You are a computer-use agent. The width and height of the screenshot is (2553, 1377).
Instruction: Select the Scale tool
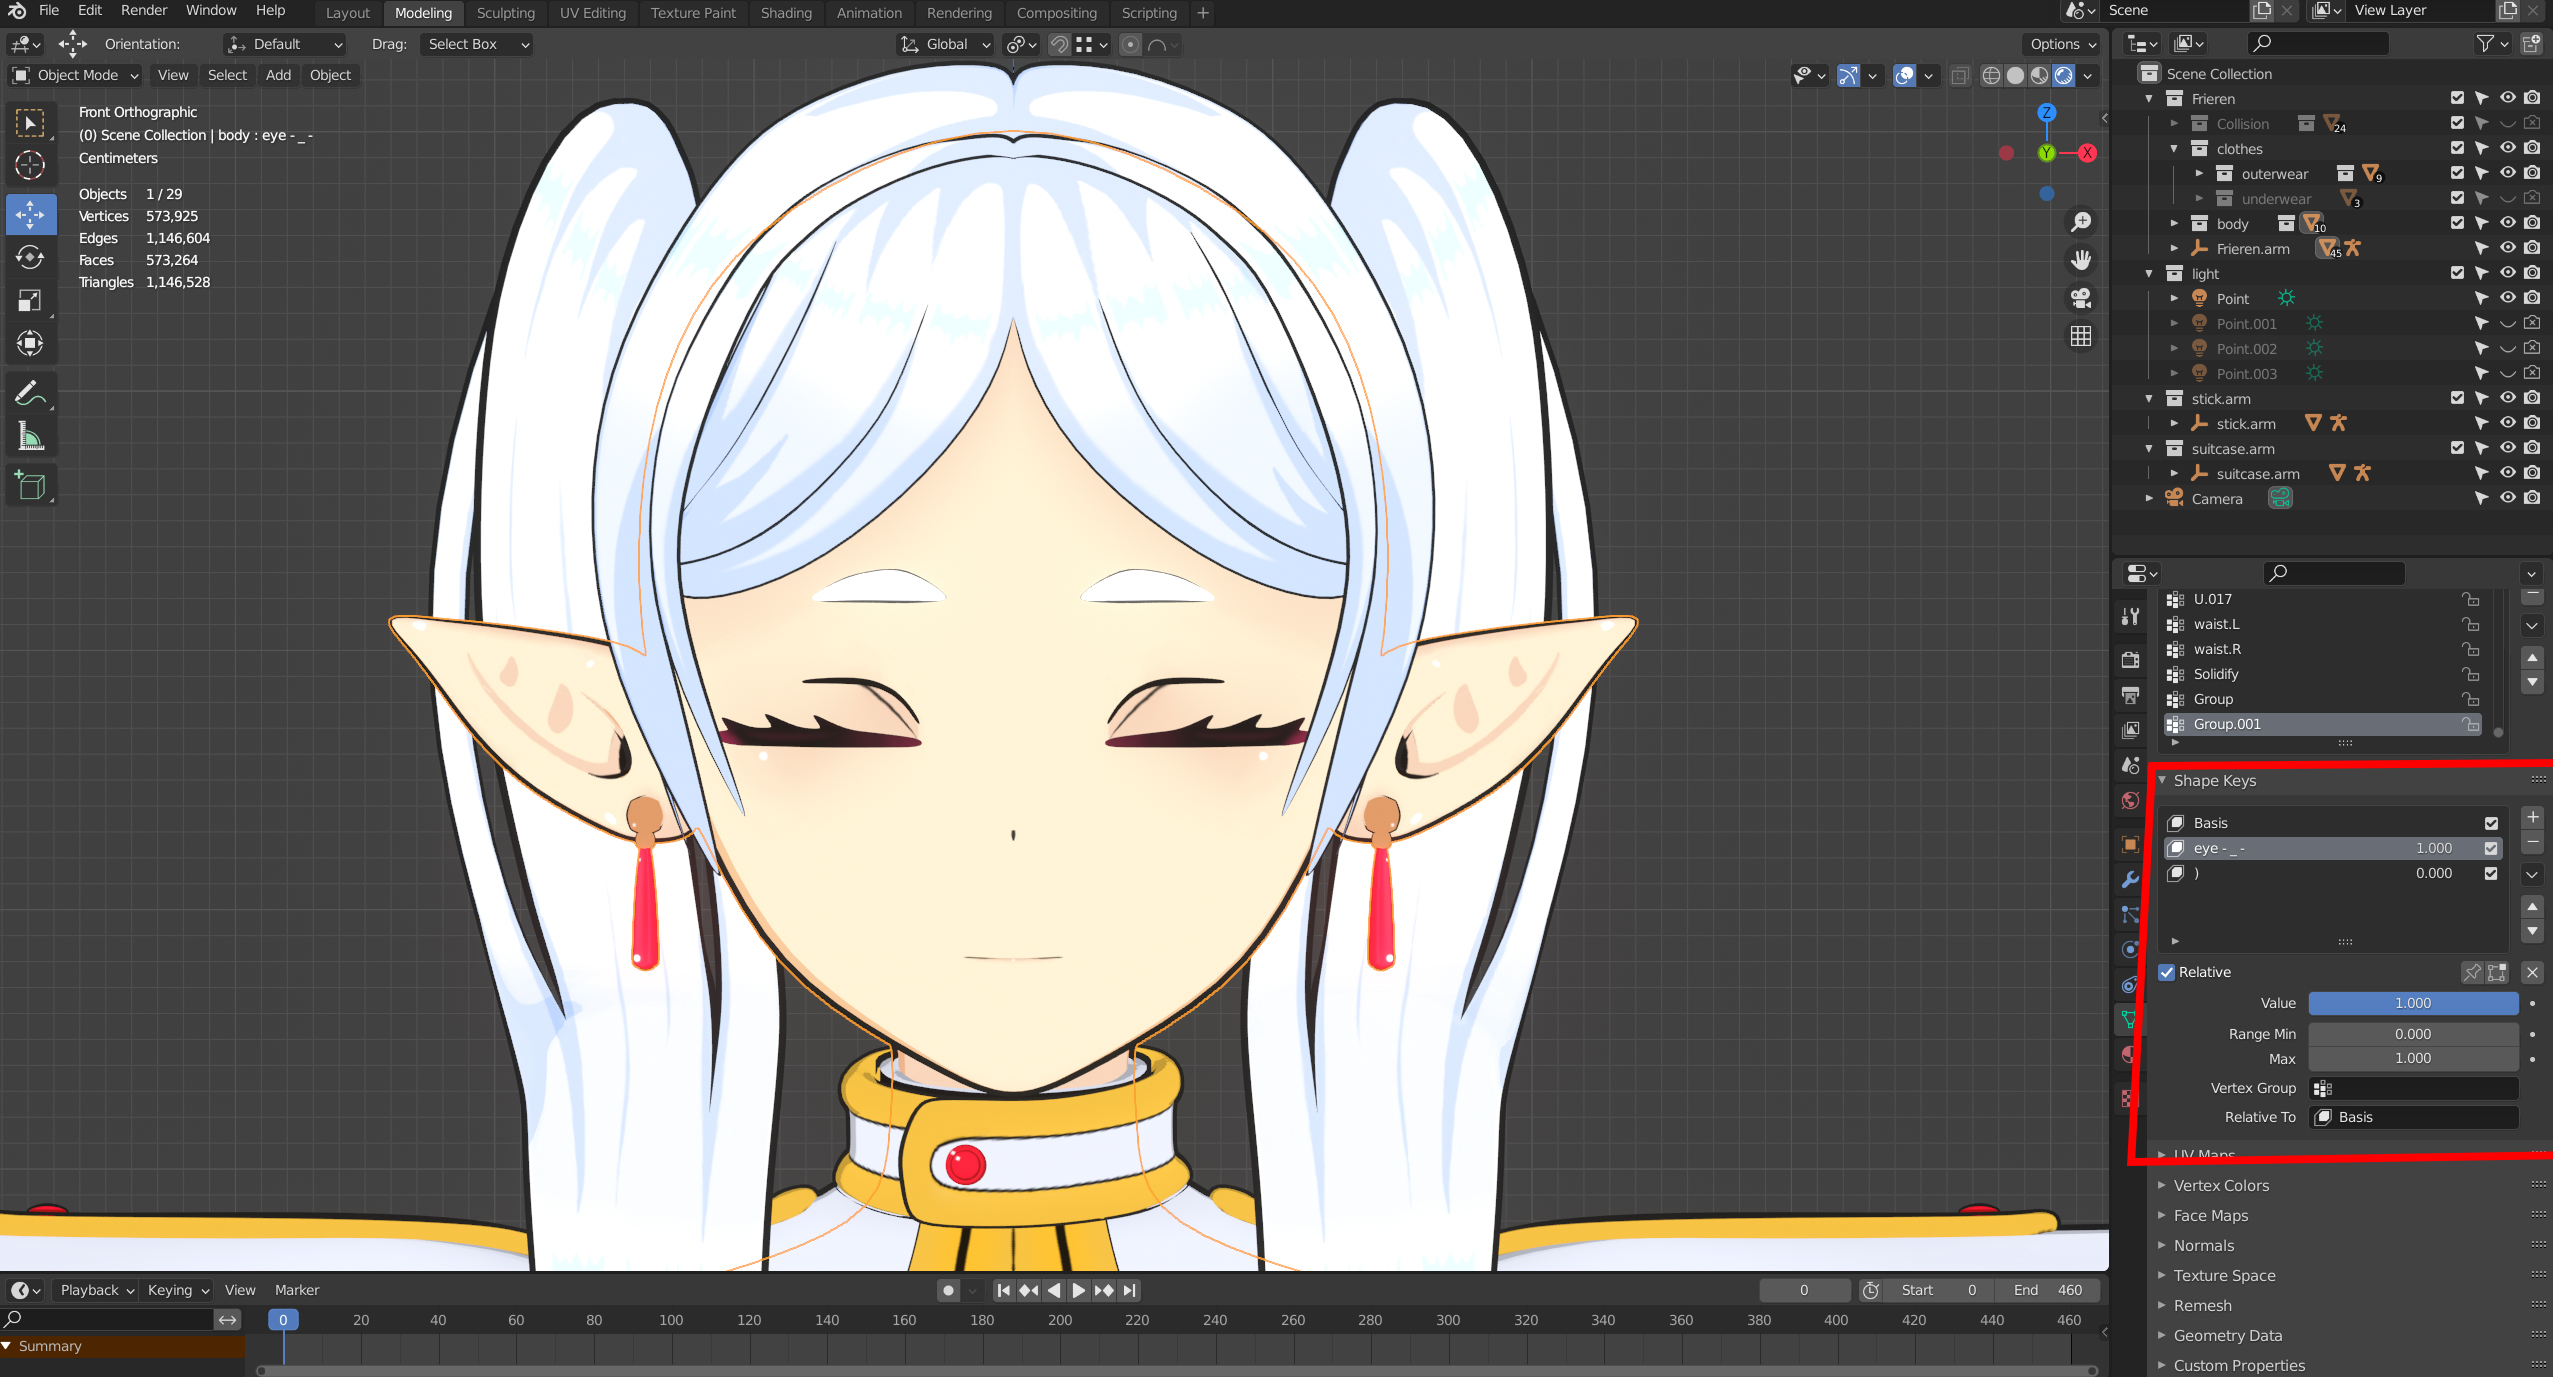coord(30,301)
